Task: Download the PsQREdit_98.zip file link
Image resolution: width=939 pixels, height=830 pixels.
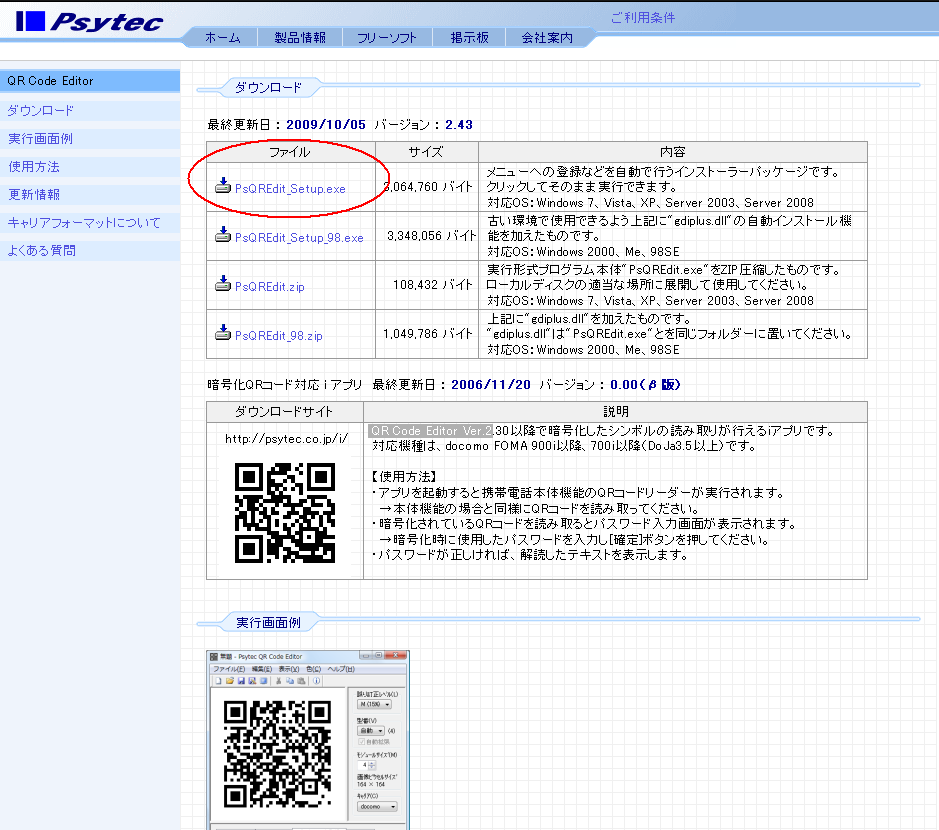Action: pyautogui.click(x=278, y=336)
